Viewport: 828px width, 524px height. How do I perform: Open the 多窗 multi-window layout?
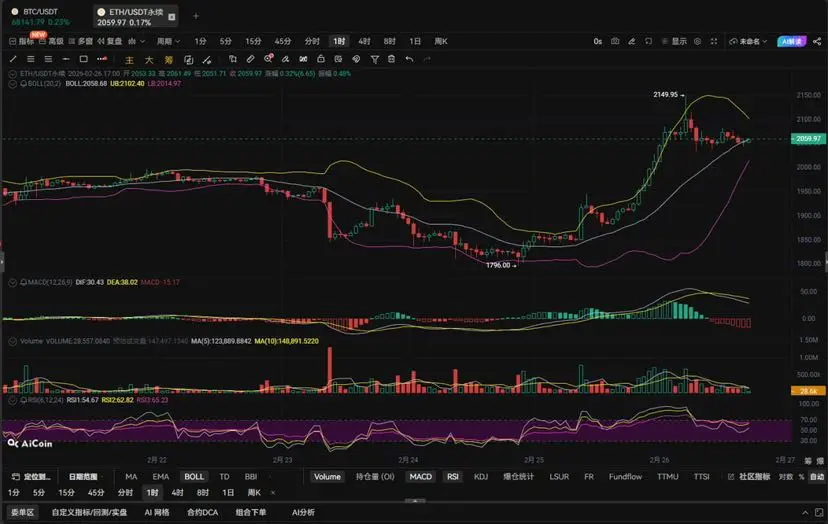(81, 41)
